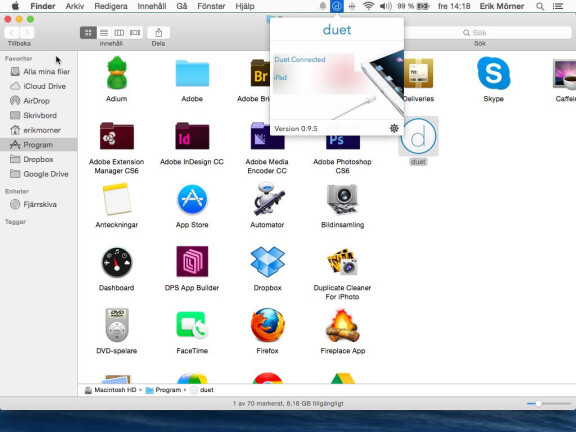Open the Adium app icon

116,73
